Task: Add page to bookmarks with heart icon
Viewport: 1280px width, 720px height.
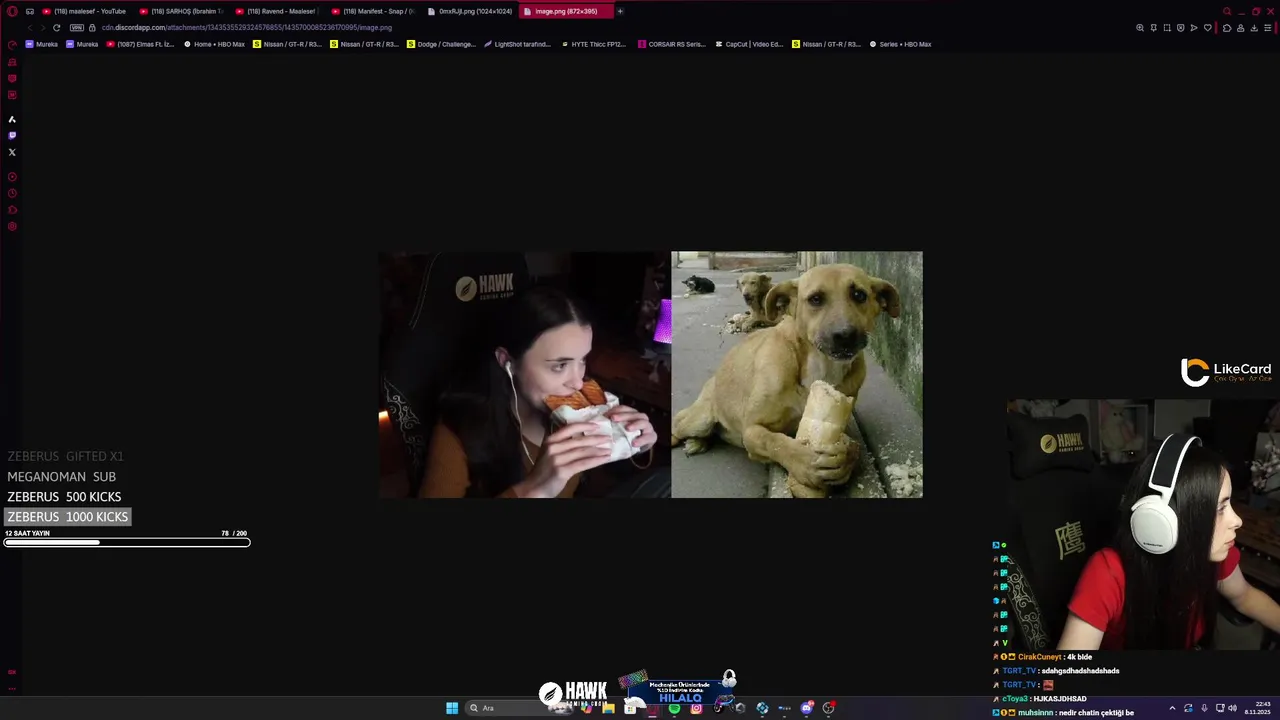Action: (1207, 28)
